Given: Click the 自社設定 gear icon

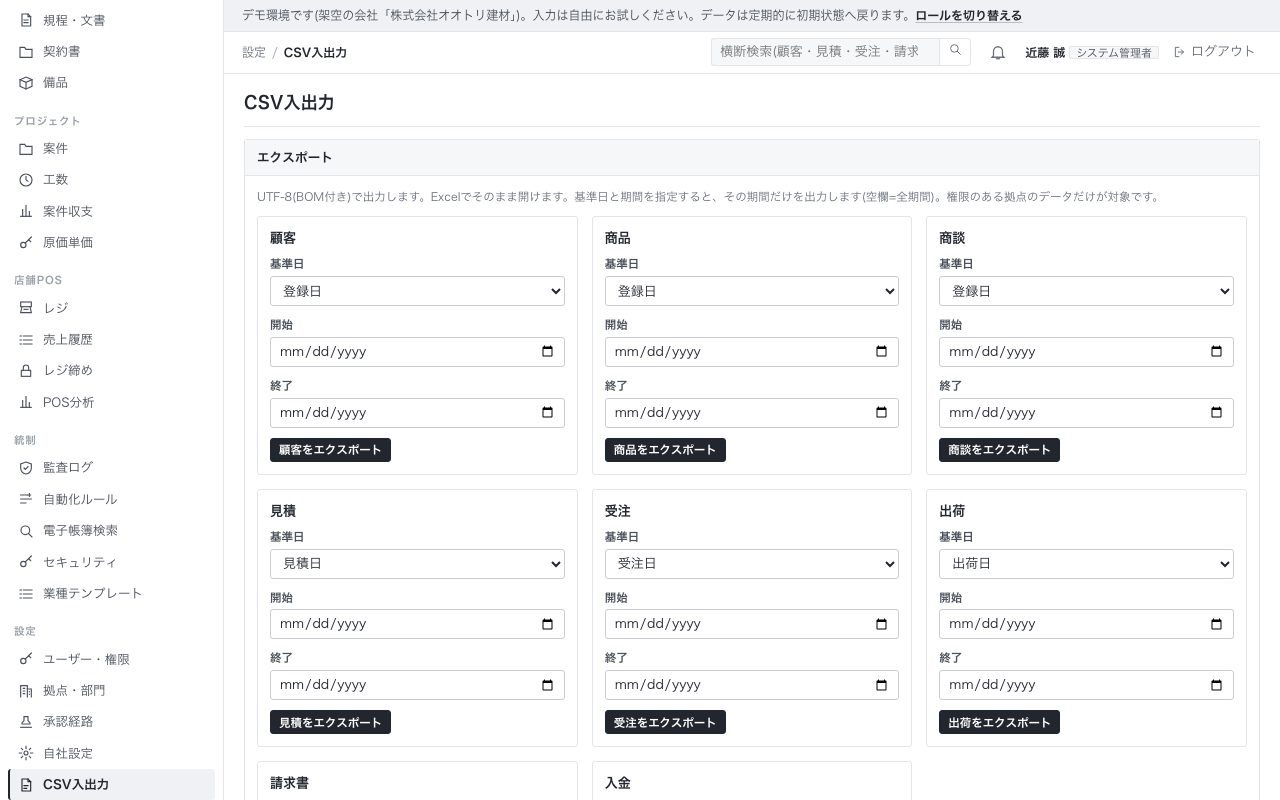Looking at the screenshot, I should pyautogui.click(x=26, y=753).
